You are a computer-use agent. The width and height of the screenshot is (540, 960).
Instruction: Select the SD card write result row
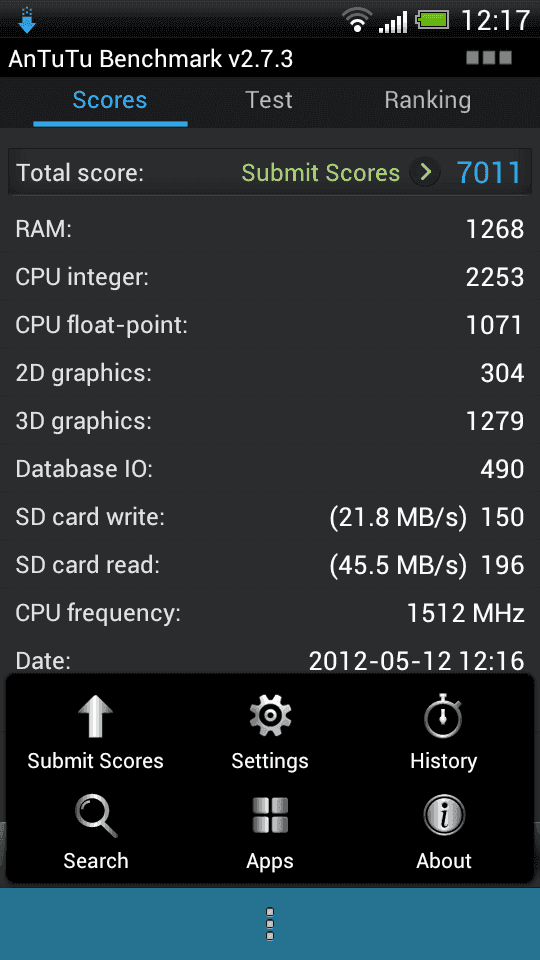270,517
